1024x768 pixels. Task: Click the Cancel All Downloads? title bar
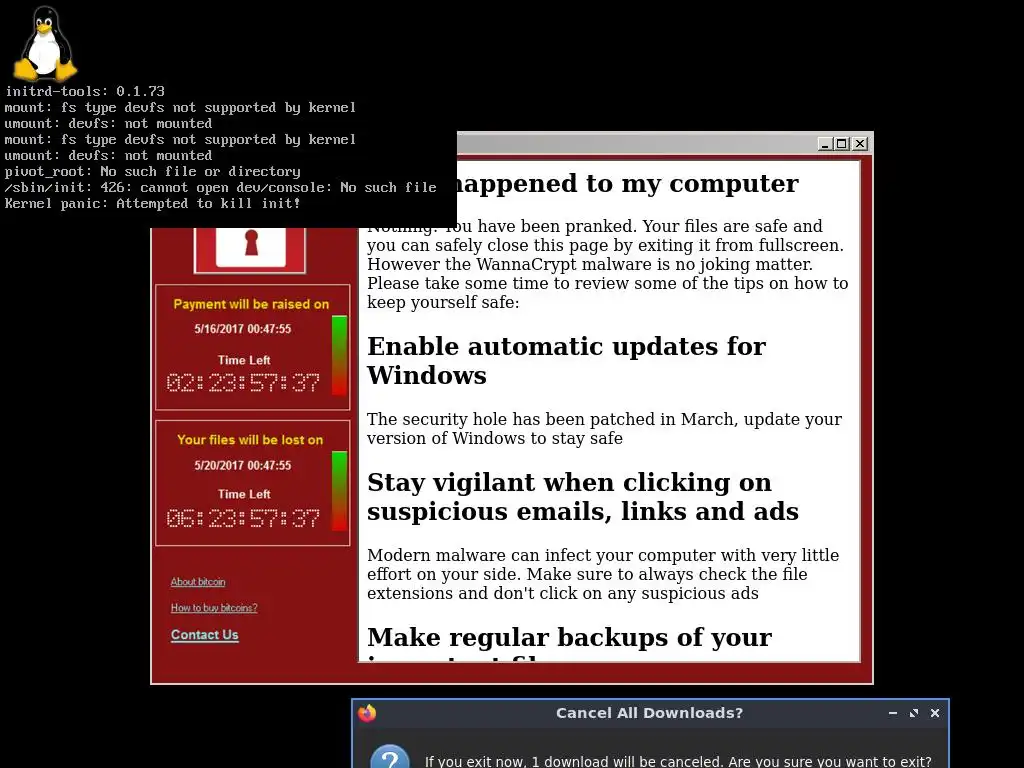(x=649, y=713)
